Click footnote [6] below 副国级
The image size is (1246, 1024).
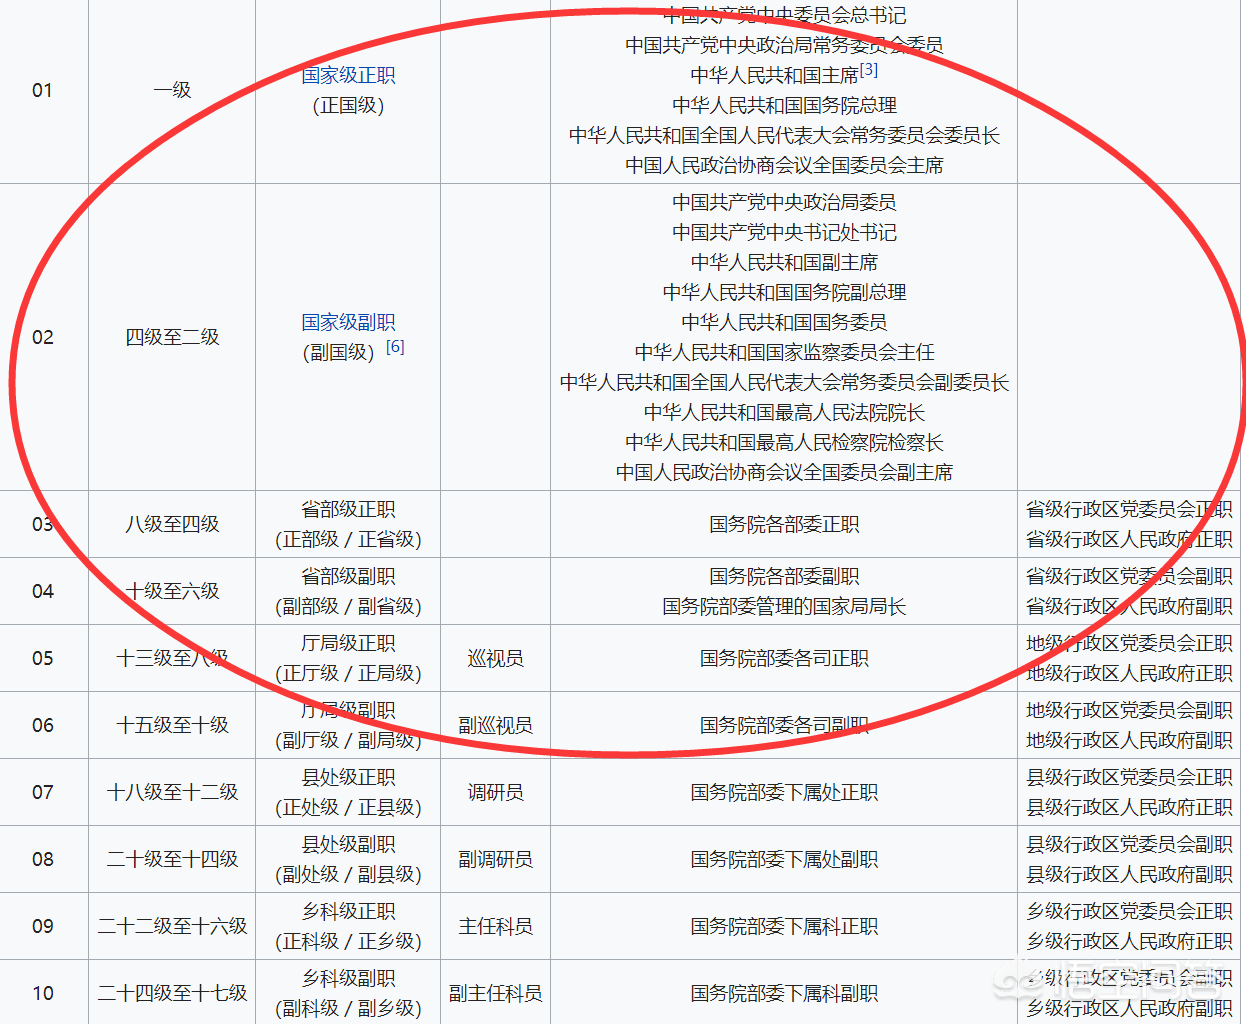pos(396,347)
